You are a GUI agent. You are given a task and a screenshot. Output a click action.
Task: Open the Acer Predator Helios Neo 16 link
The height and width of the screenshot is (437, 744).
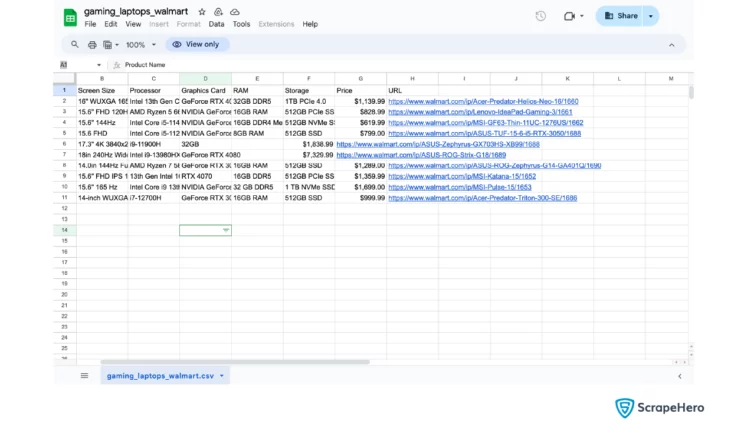483,102
